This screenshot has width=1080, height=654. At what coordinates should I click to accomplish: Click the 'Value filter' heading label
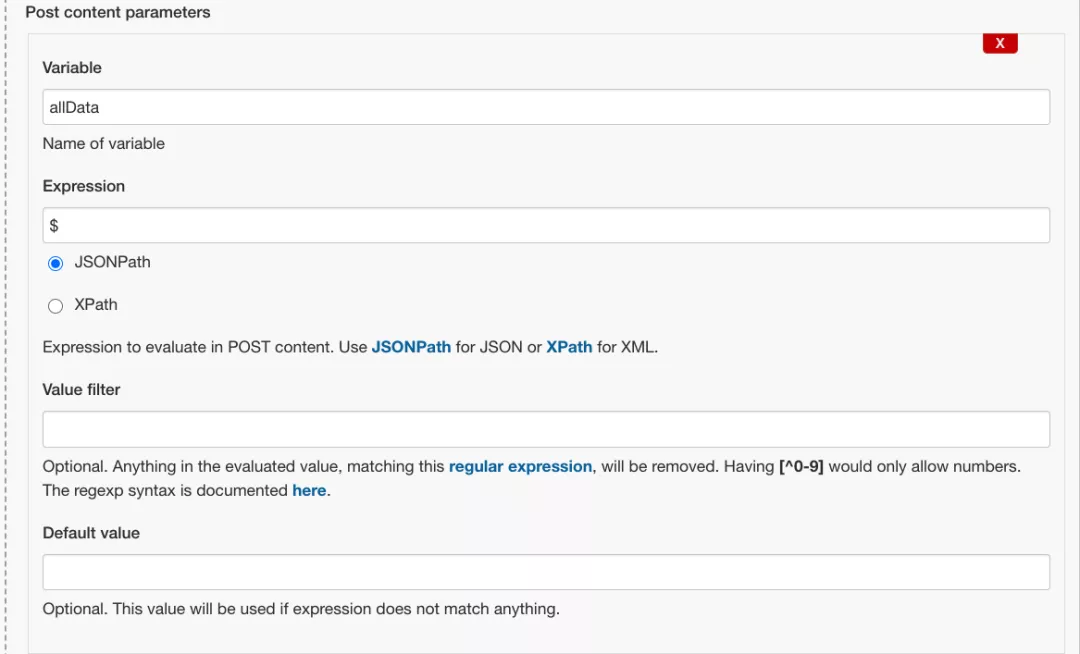pyautogui.click(x=81, y=390)
